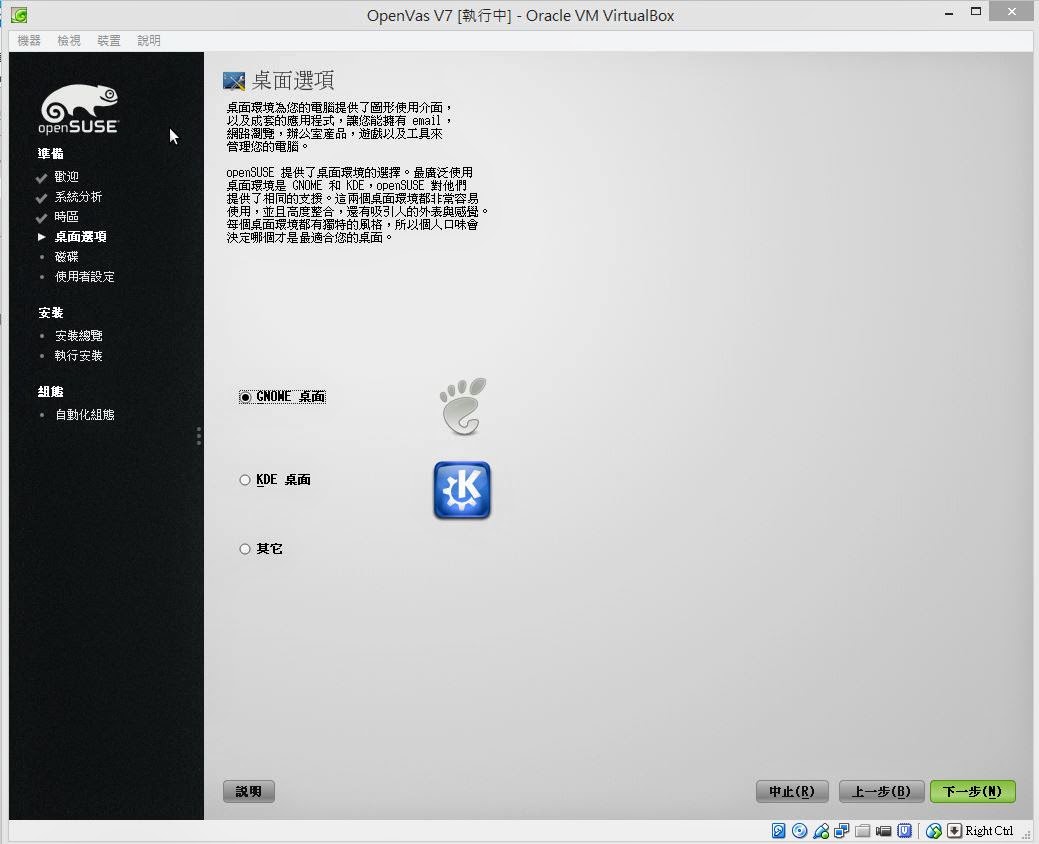Click the 安裝總覽 step in the sidebar
This screenshot has height=844, width=1039.
pos(78,336)
